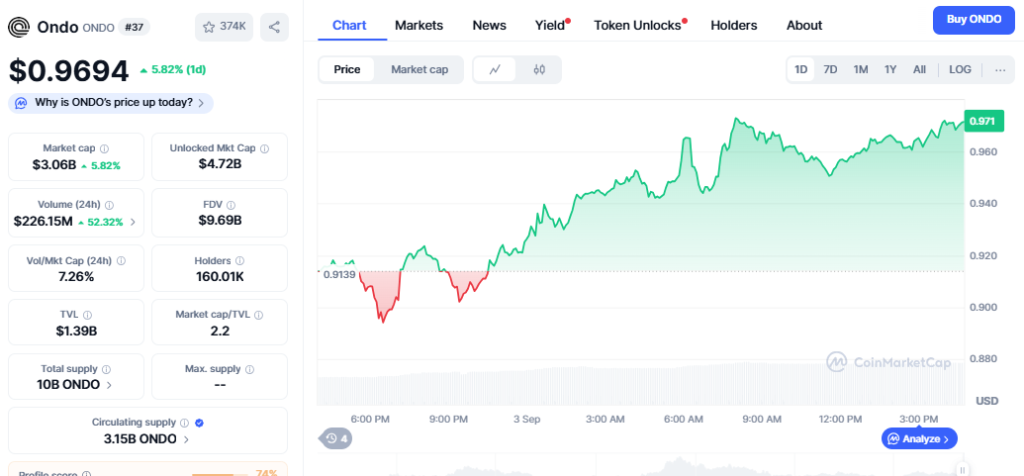This screenshot has height=476, width=1024.
Task: Open the chart events badge showing 4
Action: pos(336,438)
